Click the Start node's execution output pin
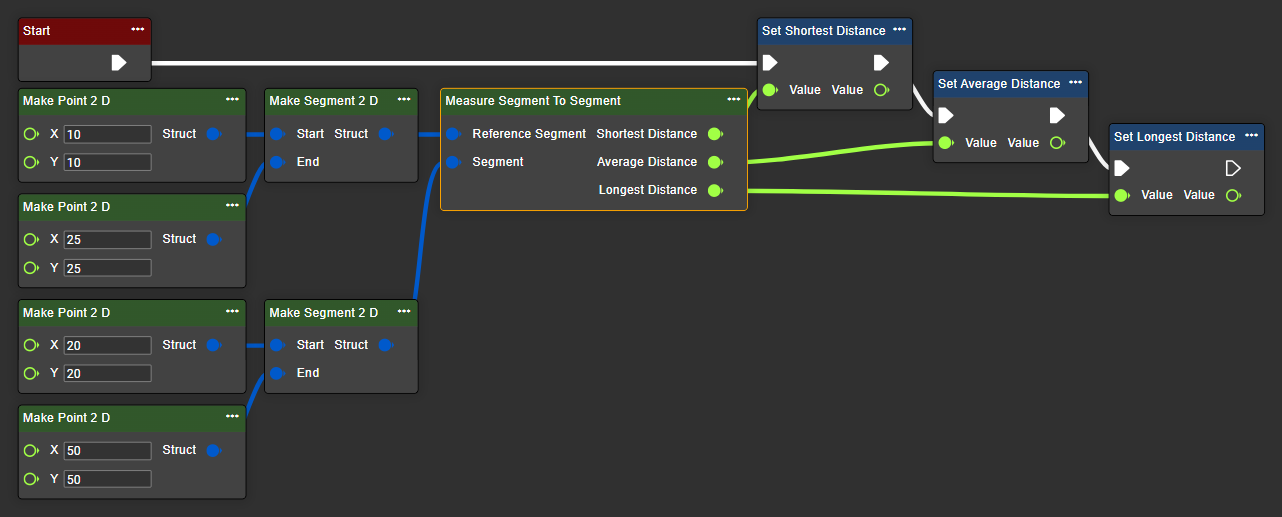 pos(118,63)
